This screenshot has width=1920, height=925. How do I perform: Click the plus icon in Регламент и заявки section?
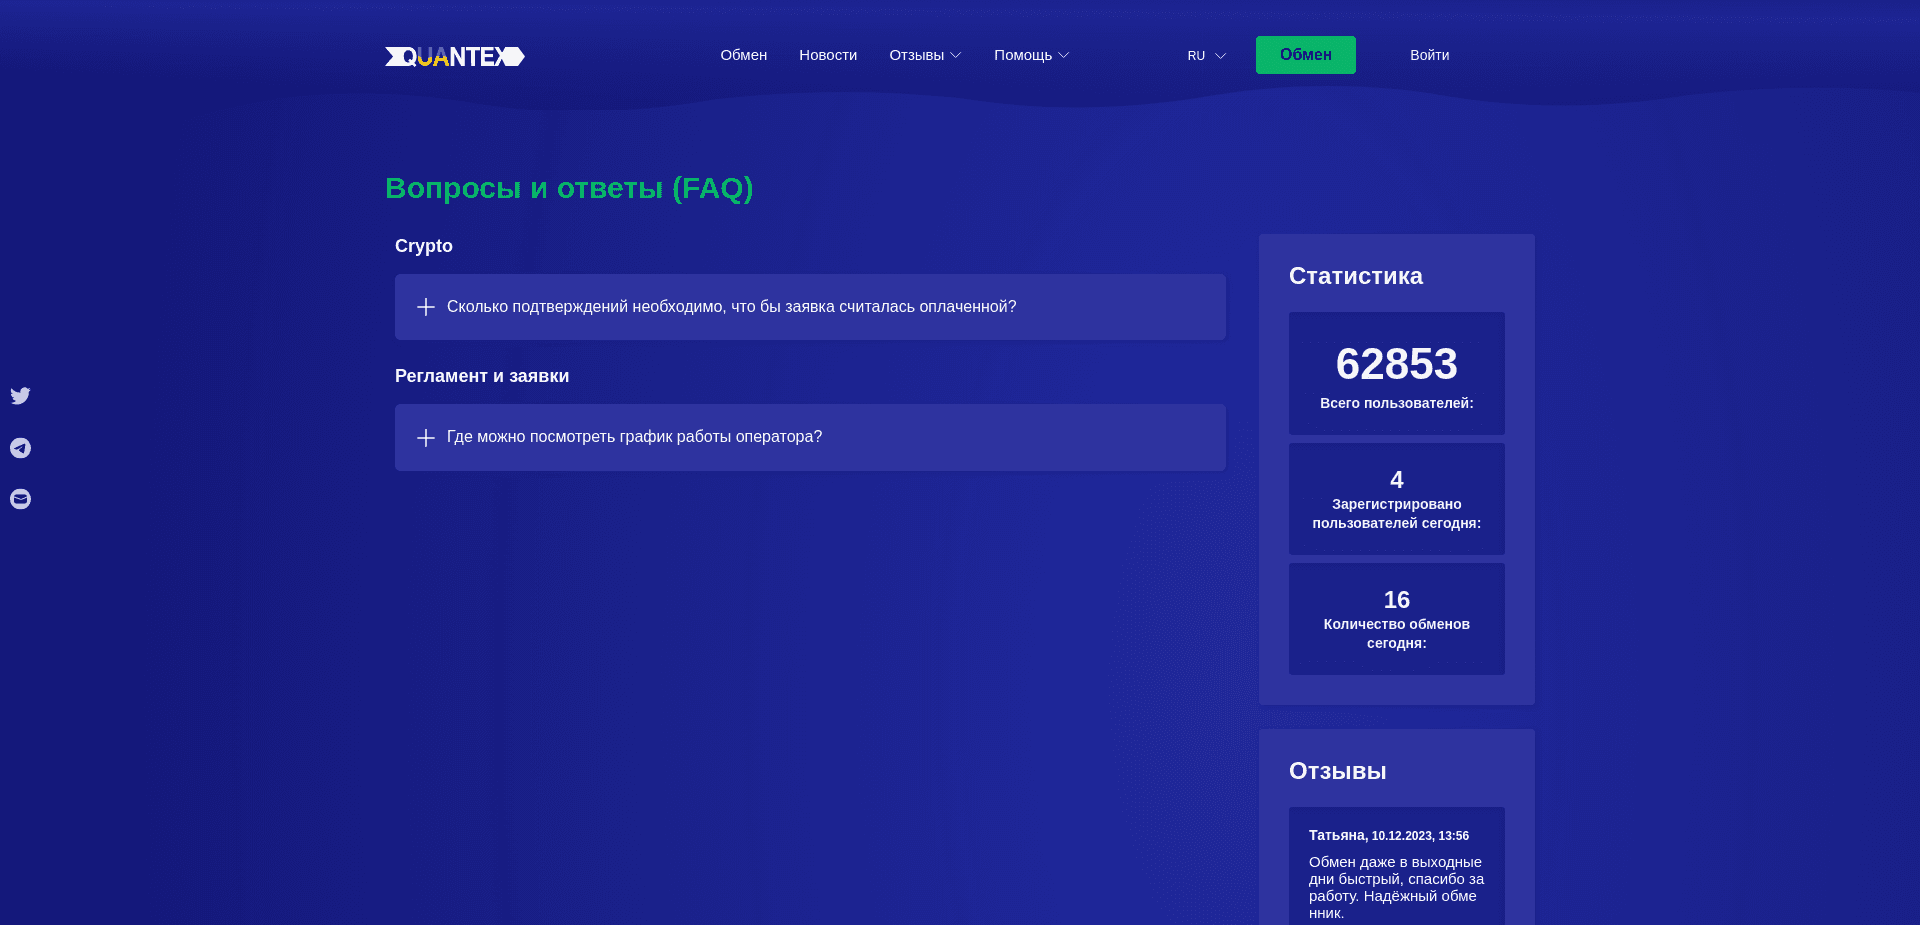(424, 437)
